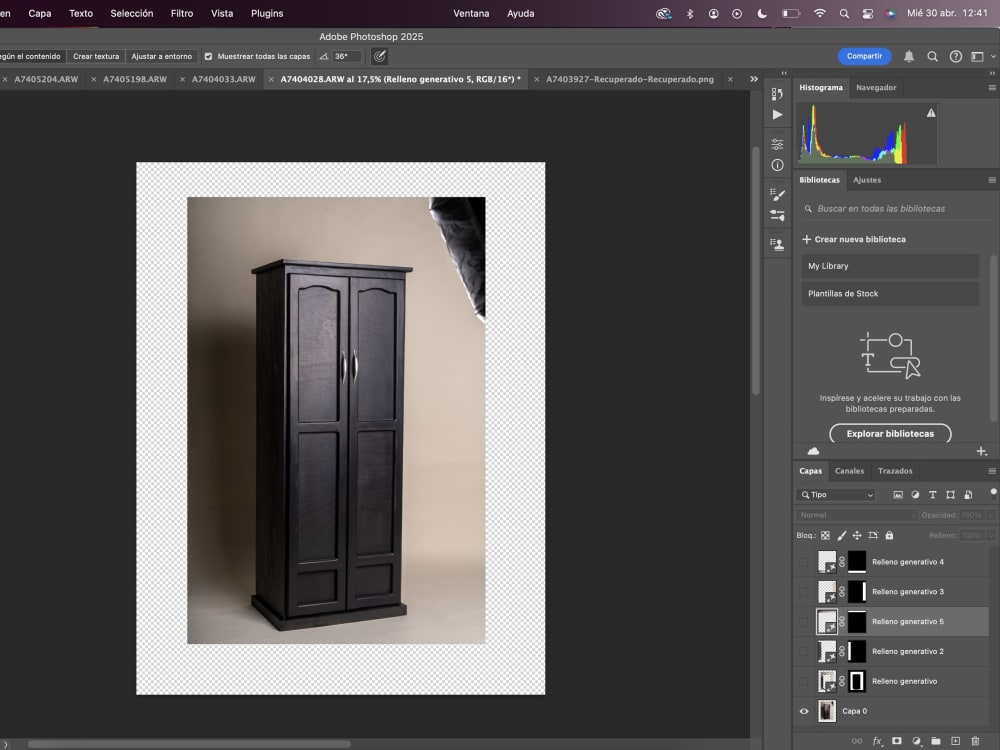
Task: Open the Histograma panel options menu
Action: 992,88
